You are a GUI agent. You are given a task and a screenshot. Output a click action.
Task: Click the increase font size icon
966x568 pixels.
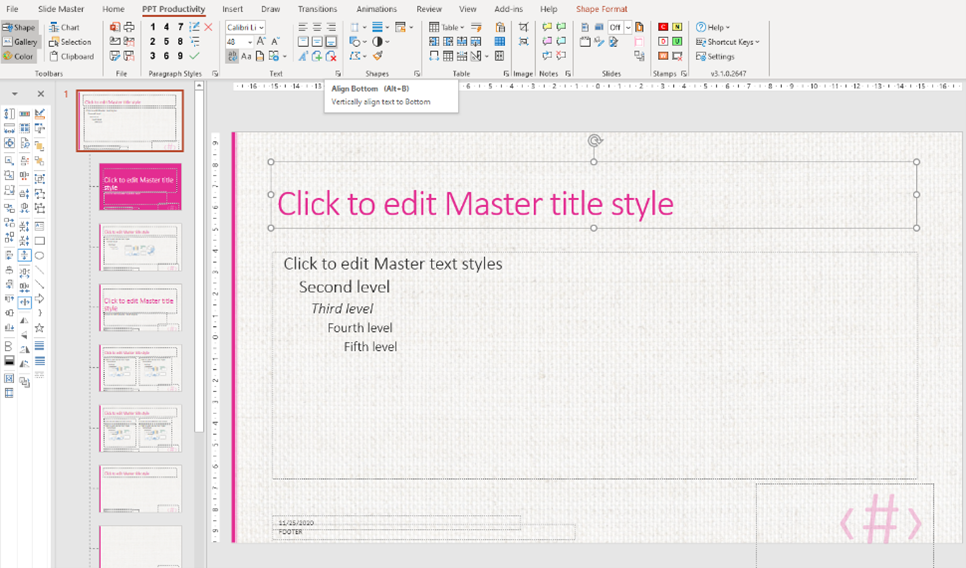point(261,41)
